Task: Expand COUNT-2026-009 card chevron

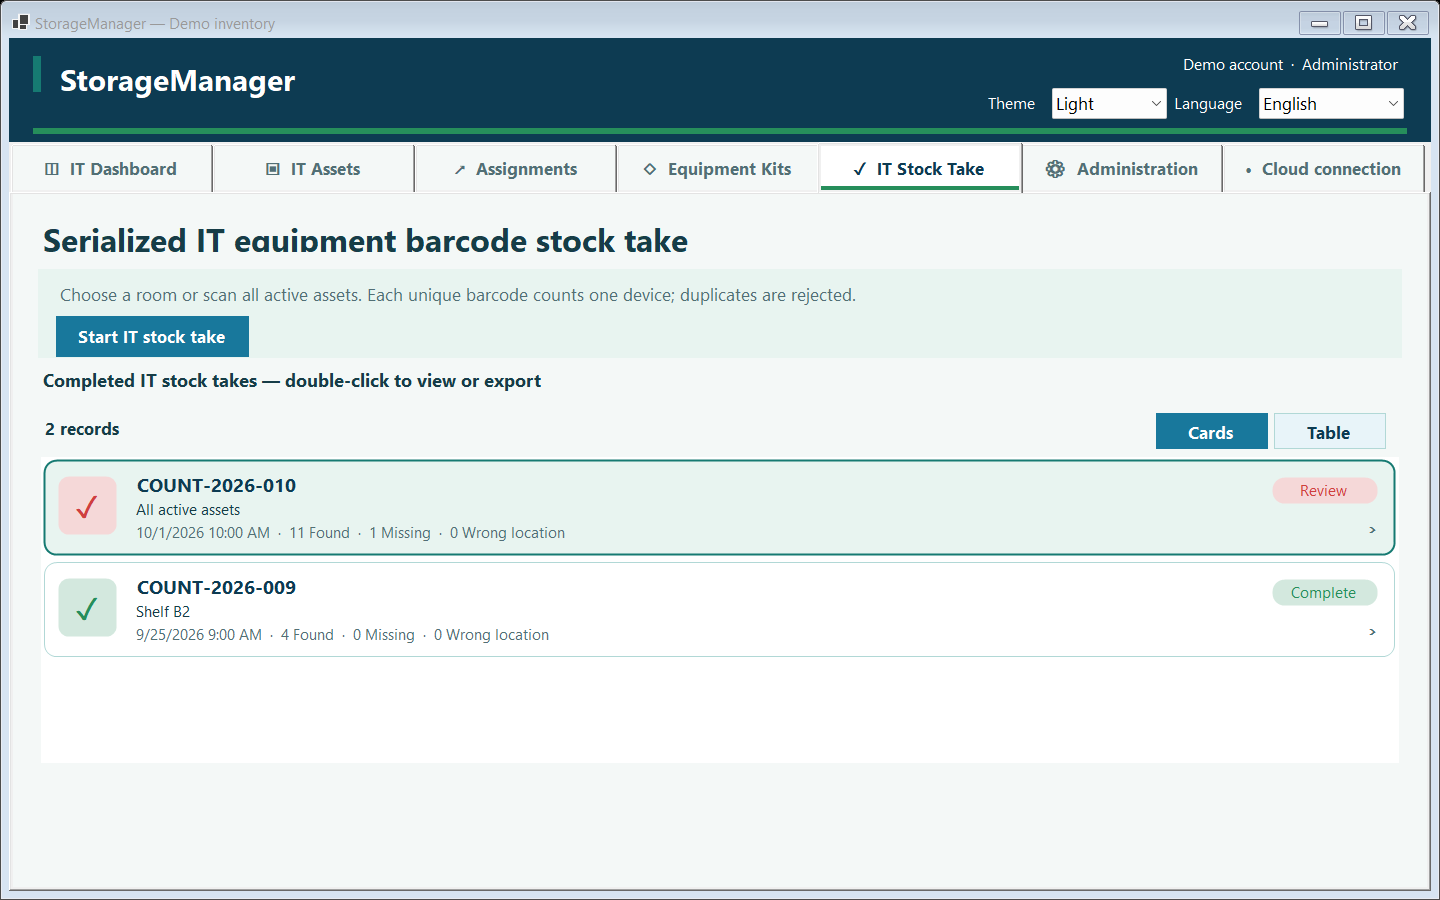Action: click(x=1372, y=632)
